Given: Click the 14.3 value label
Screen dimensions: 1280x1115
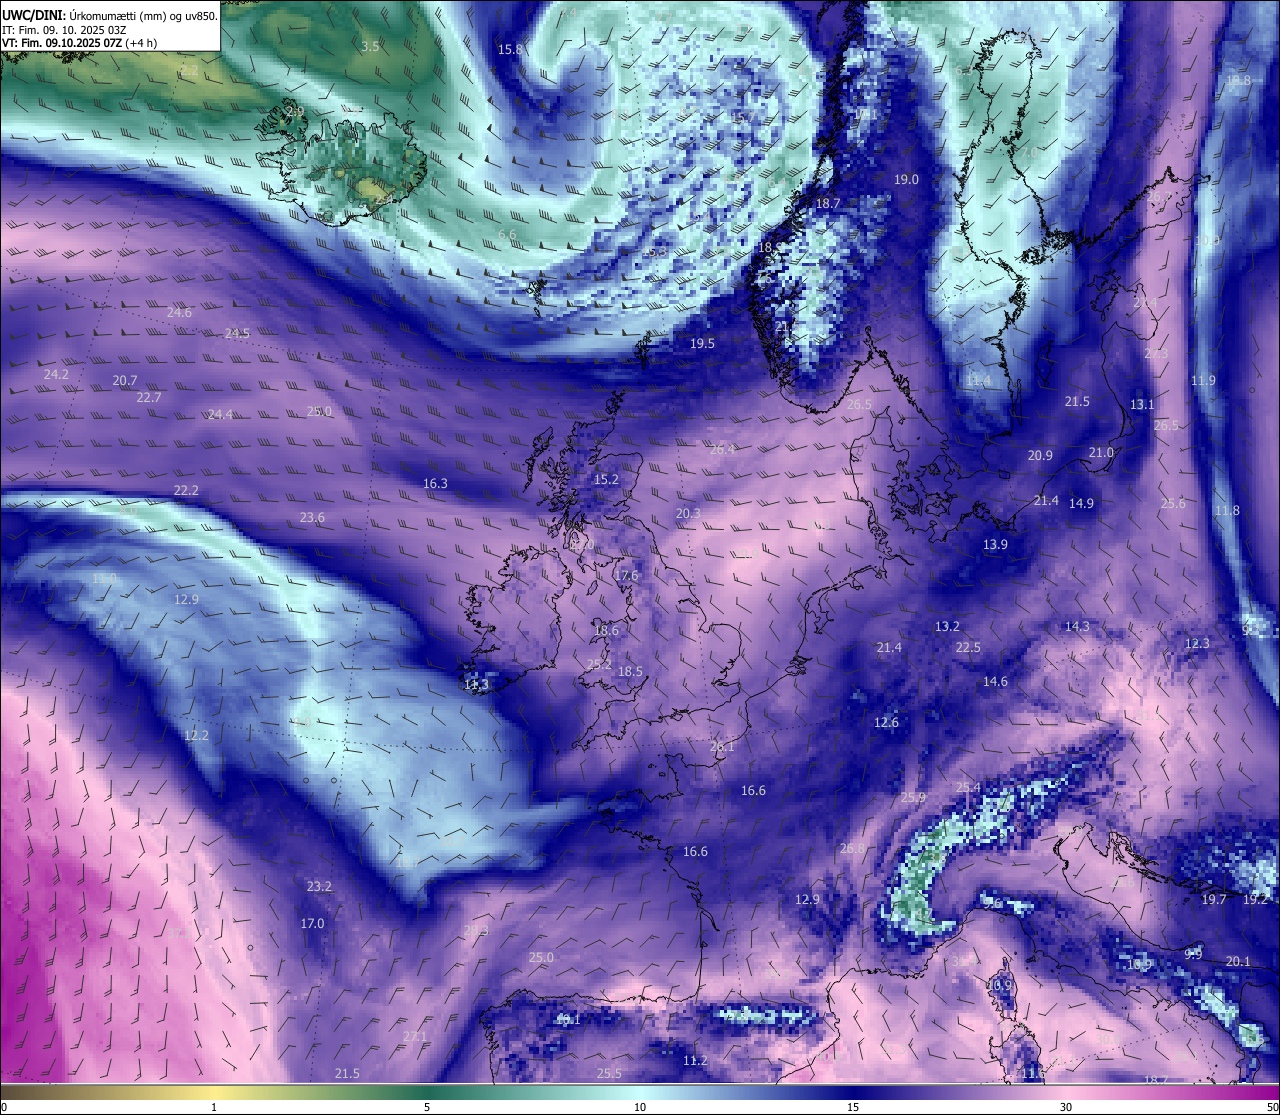Looking at the screenshot, I should 1077,627.
